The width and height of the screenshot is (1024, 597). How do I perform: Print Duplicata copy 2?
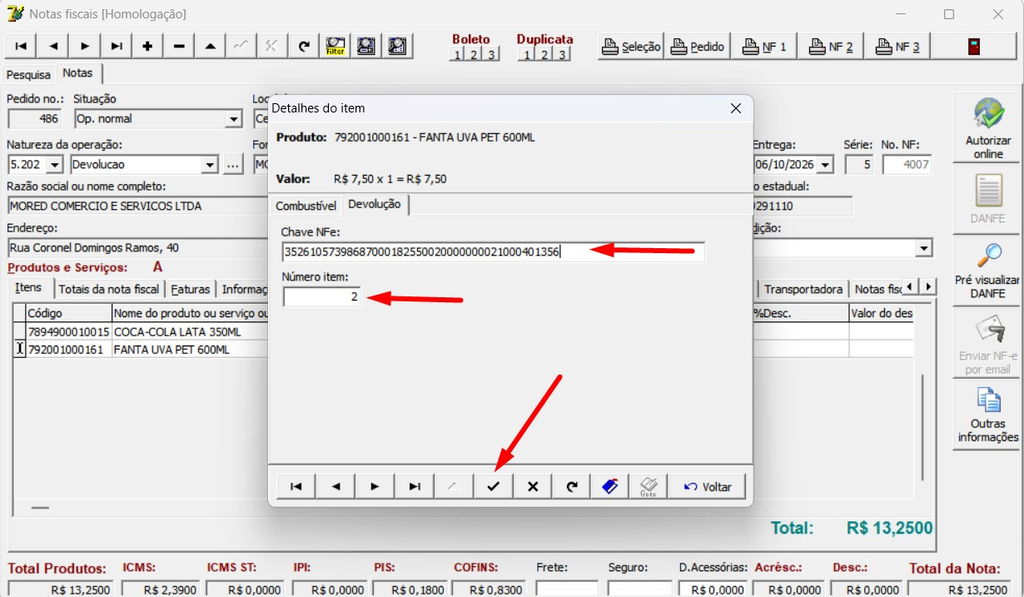pyautogui.click(x=544, y=54)
